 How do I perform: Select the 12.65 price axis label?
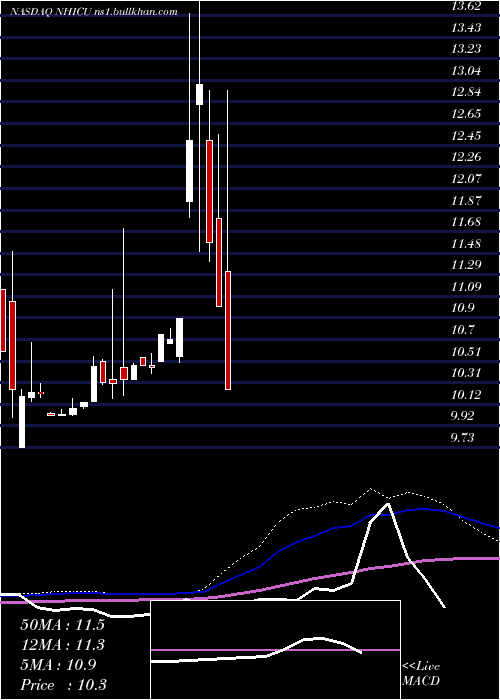(466, 114)
